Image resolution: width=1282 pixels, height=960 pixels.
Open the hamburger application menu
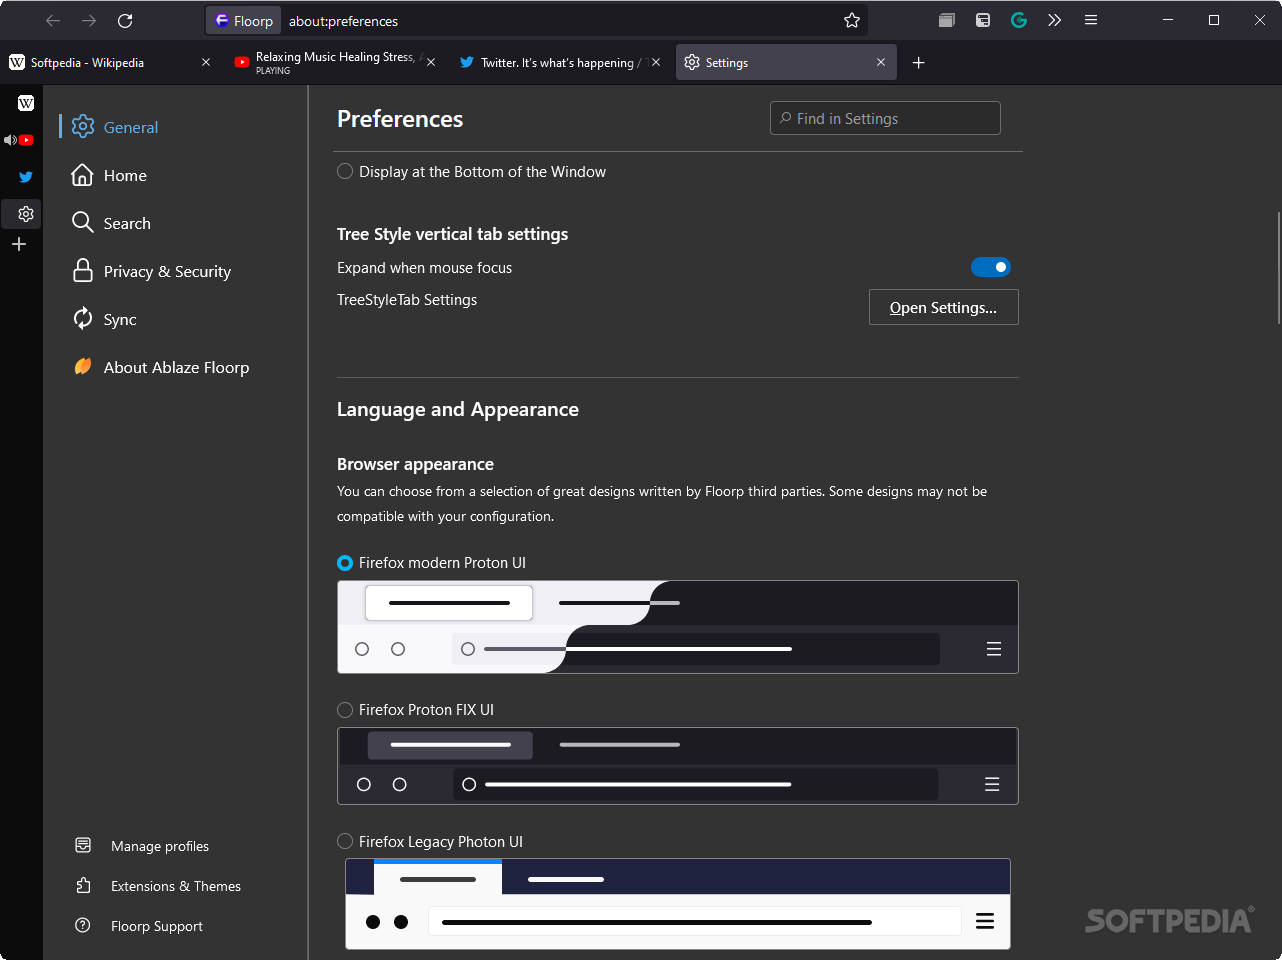pos(1091,20)
